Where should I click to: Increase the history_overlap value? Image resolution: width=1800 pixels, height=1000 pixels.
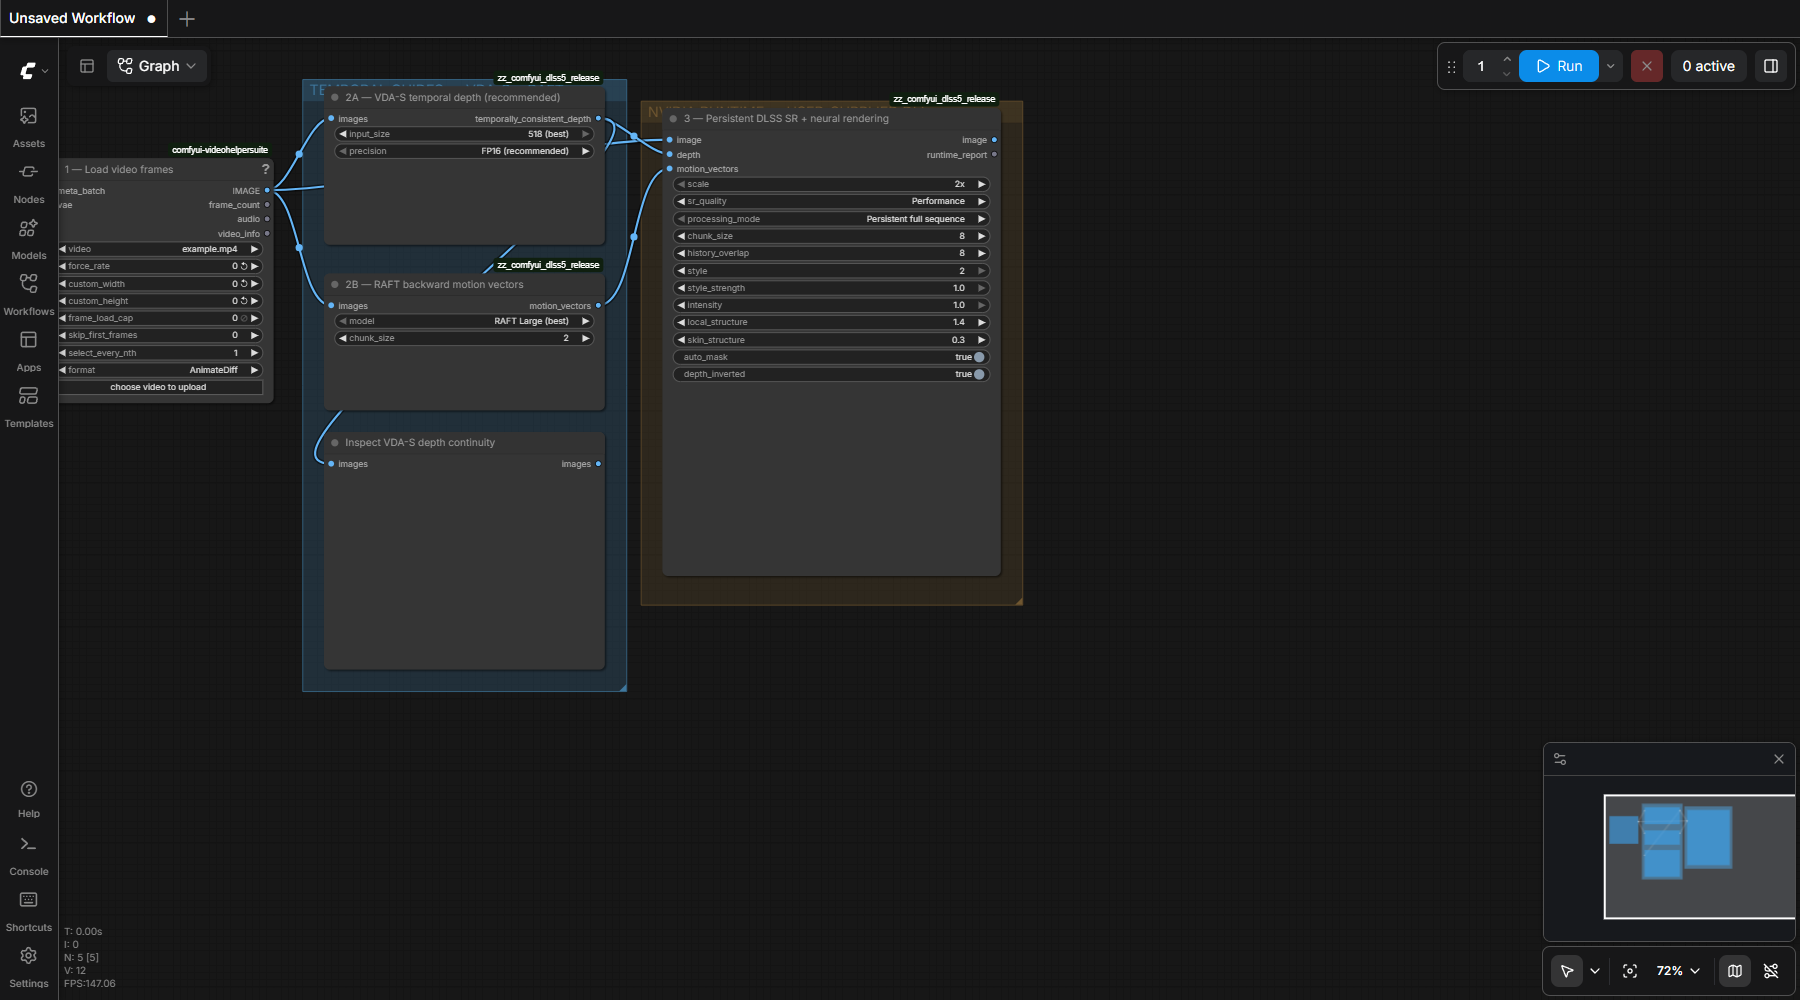tap(982, 253)
